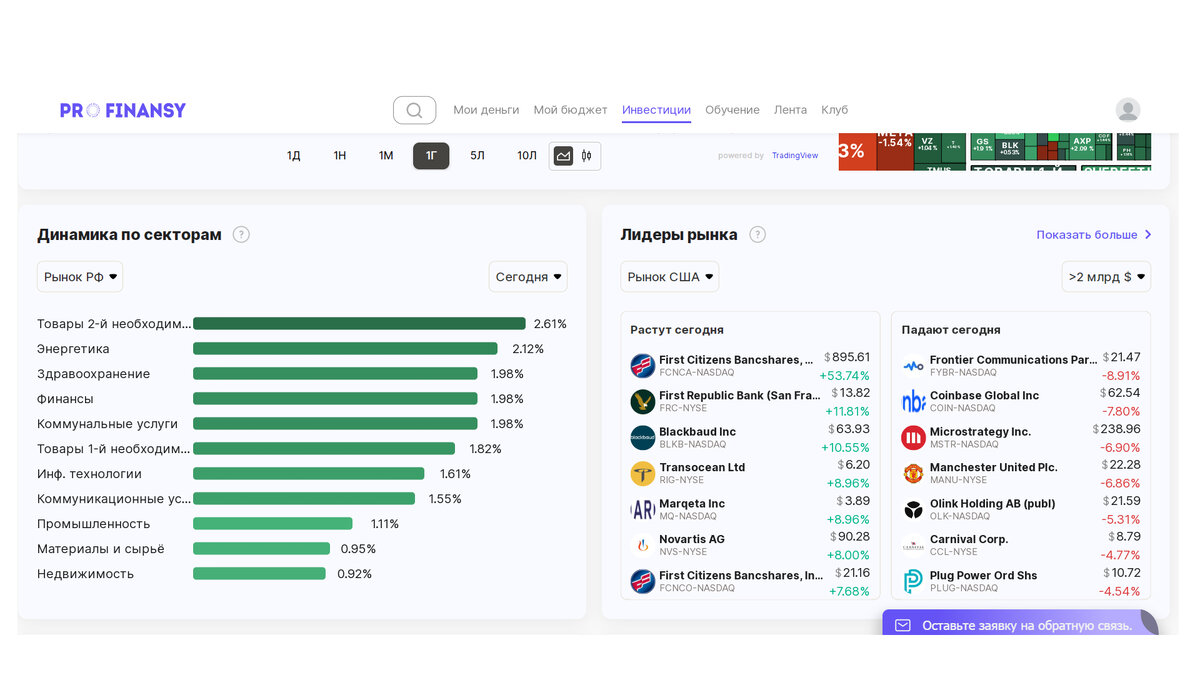Open the TradingView link
The width and height of the screenshot is (1200, 675).
point(794,155)
